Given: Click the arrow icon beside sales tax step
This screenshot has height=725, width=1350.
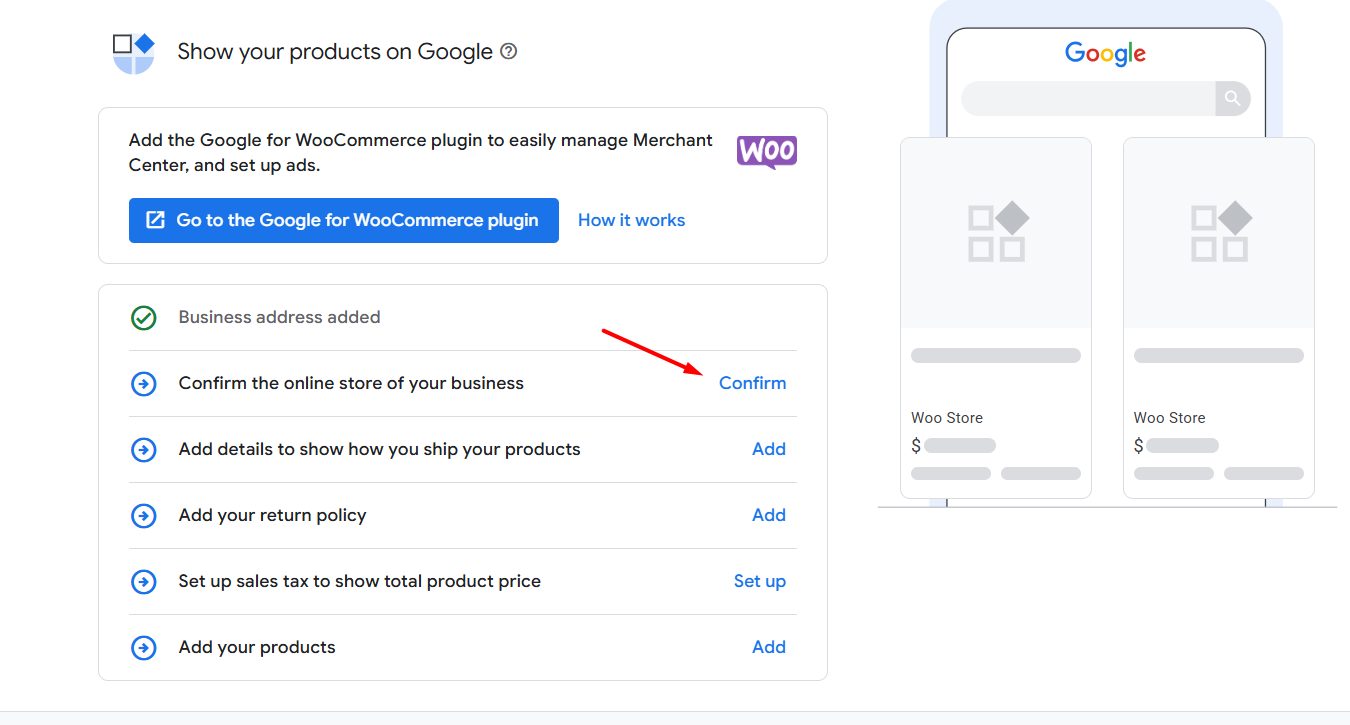Looking at the screenshot, I should click(x=144, y=581).
